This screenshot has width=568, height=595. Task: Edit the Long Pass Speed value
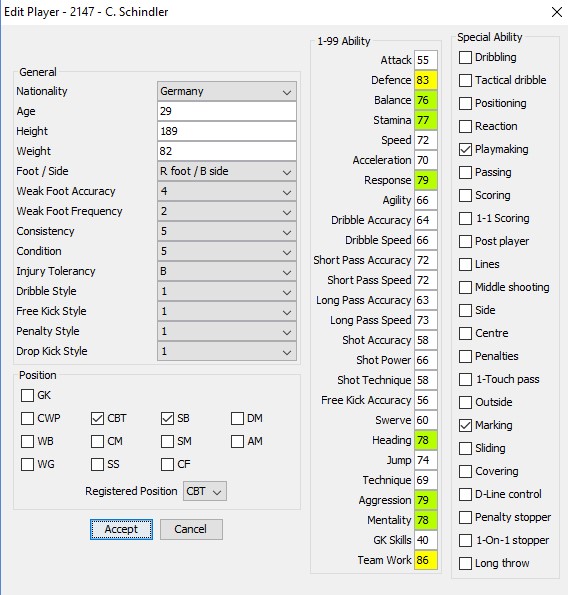426,320
